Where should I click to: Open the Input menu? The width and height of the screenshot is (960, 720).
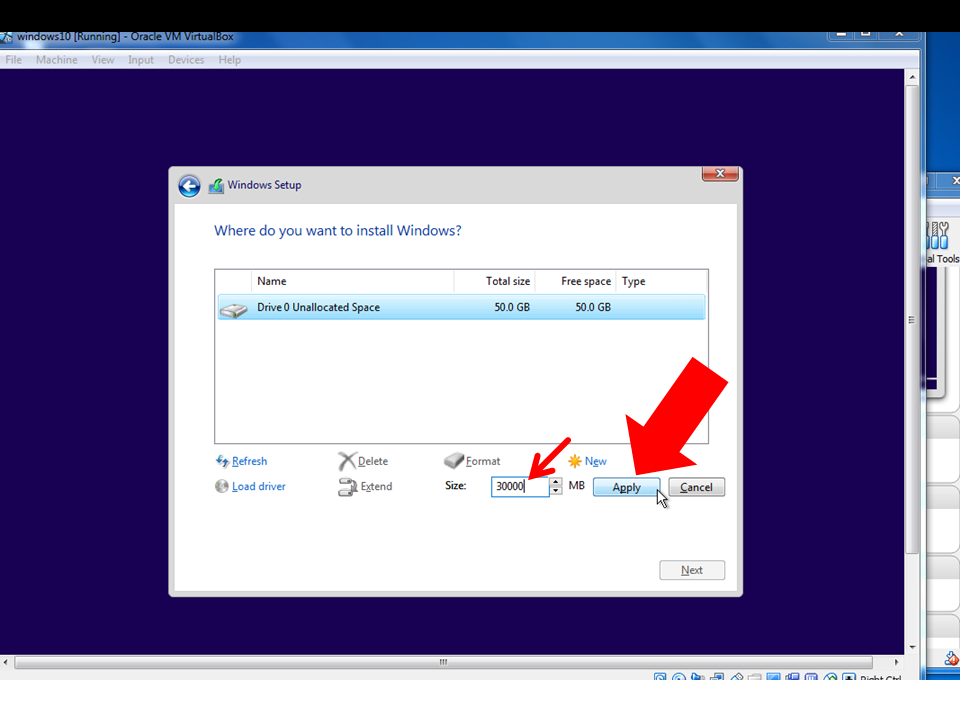tap(140, 60)
